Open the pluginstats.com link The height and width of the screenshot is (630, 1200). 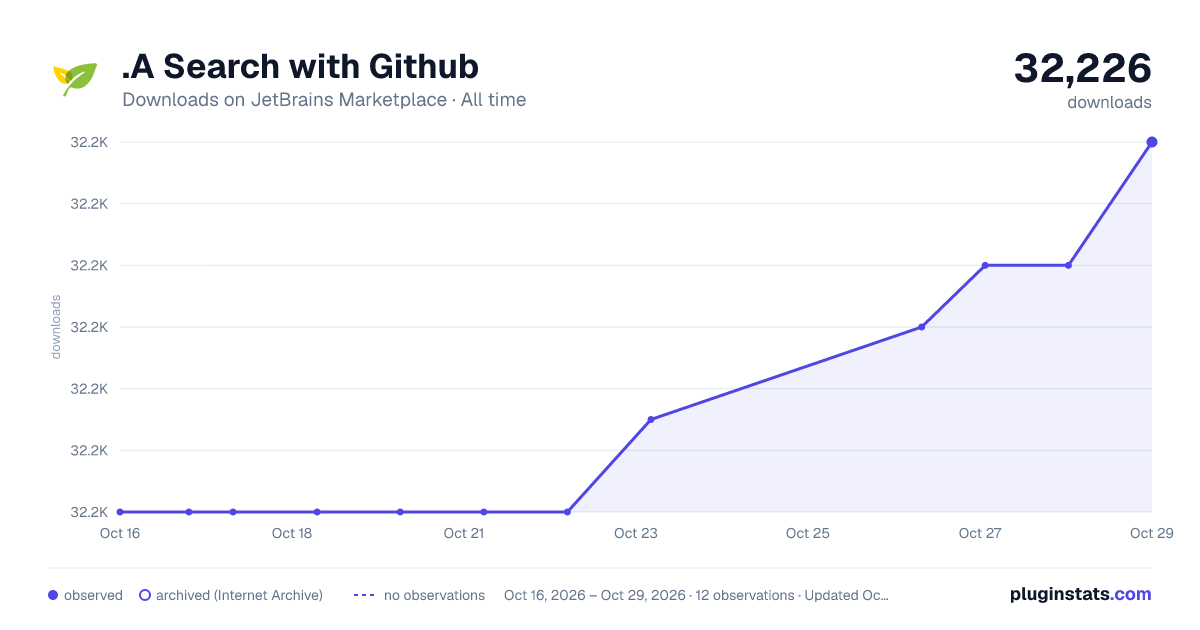pos(1080,594)
